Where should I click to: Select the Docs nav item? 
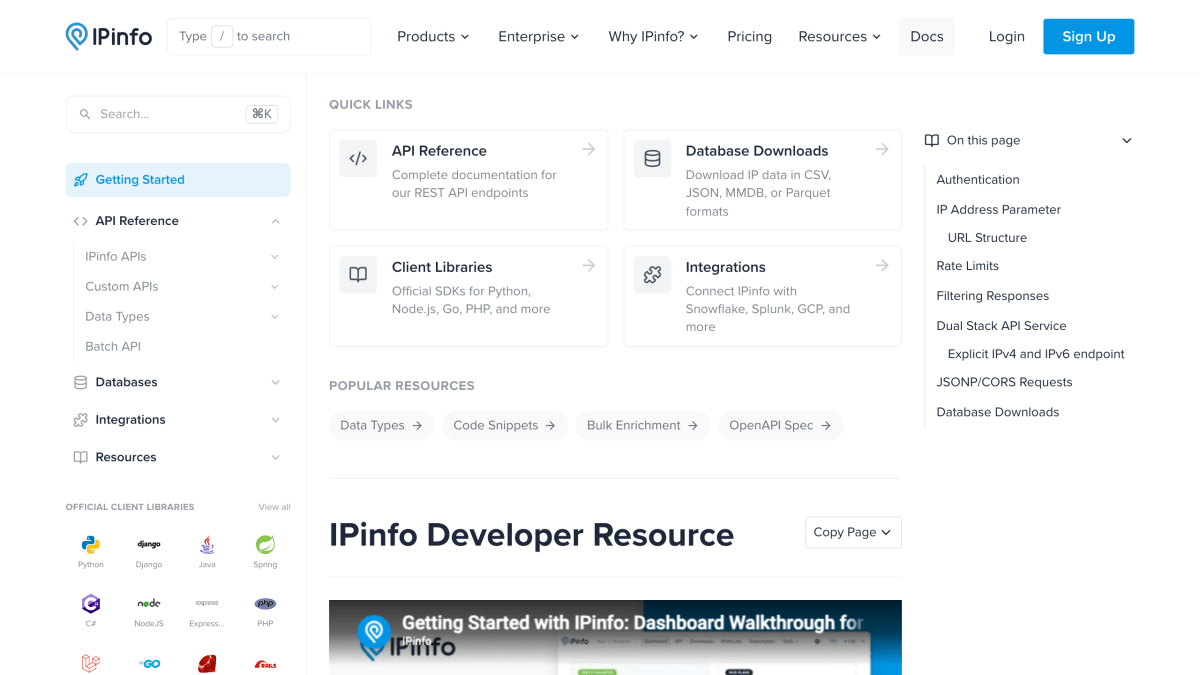pos(927,36)
